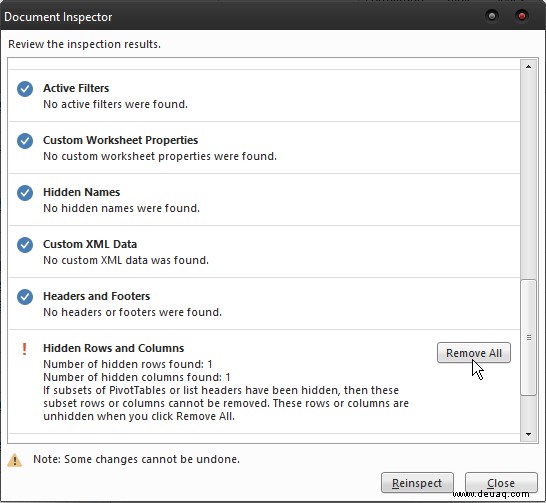
Task: Click the red dot close window button
Action: (x=522, y=16)
